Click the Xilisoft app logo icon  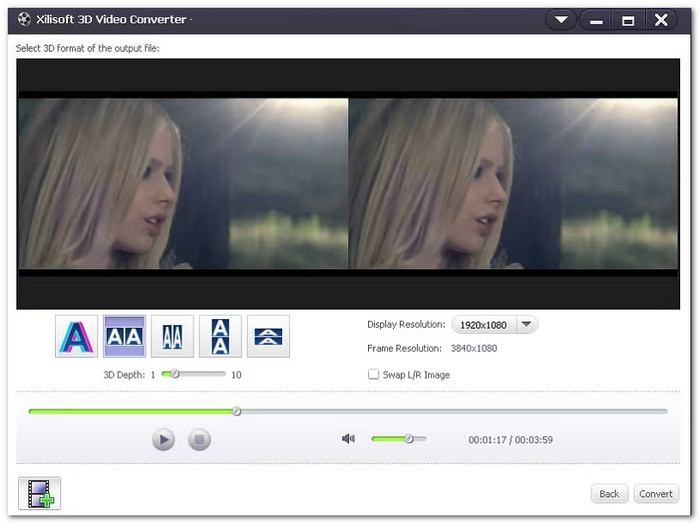coord(24,19)
